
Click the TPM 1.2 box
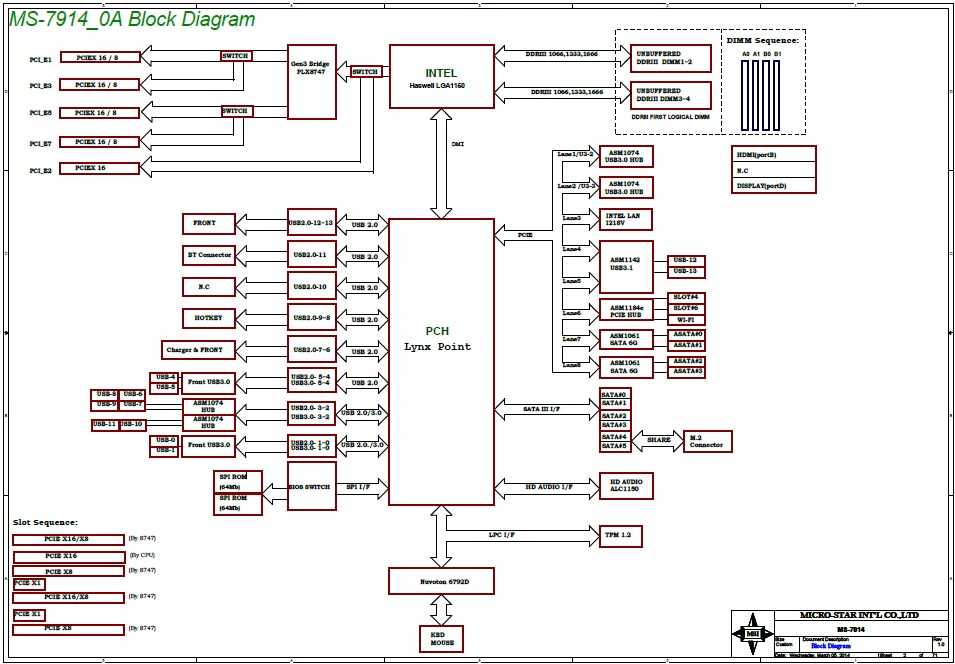620,536
